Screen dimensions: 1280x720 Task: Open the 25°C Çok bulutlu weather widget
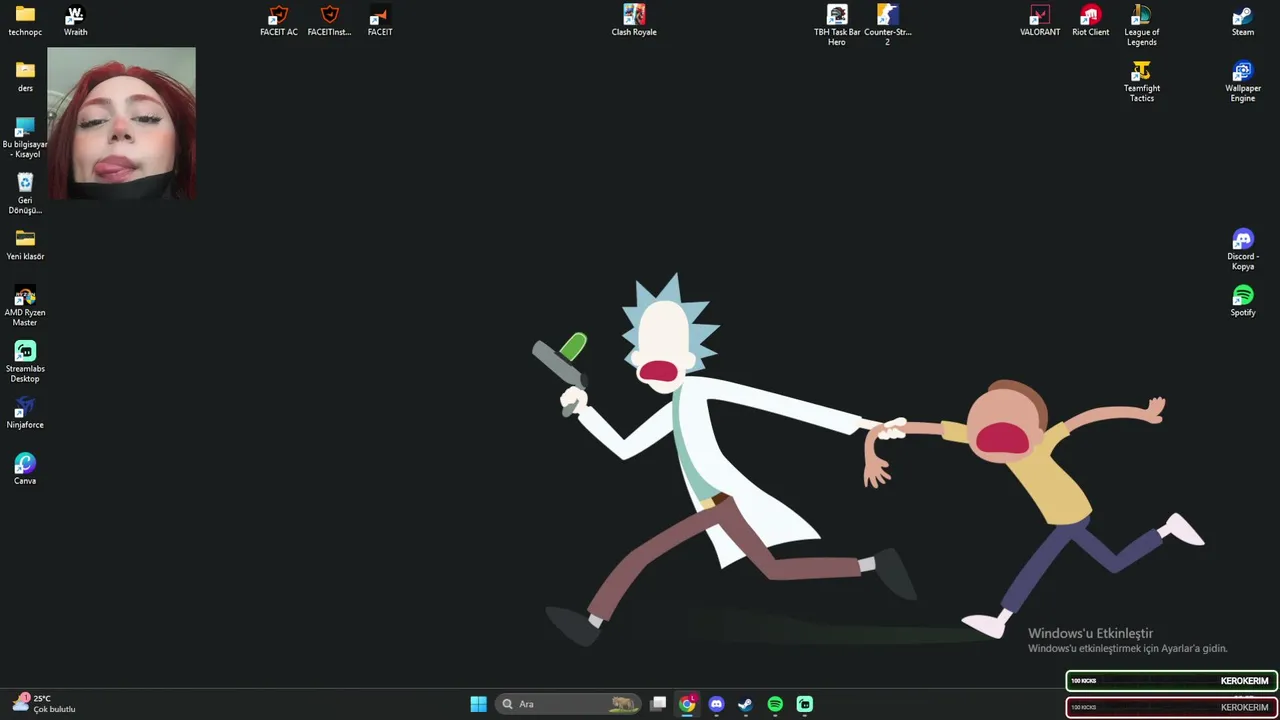click(44, 704)
